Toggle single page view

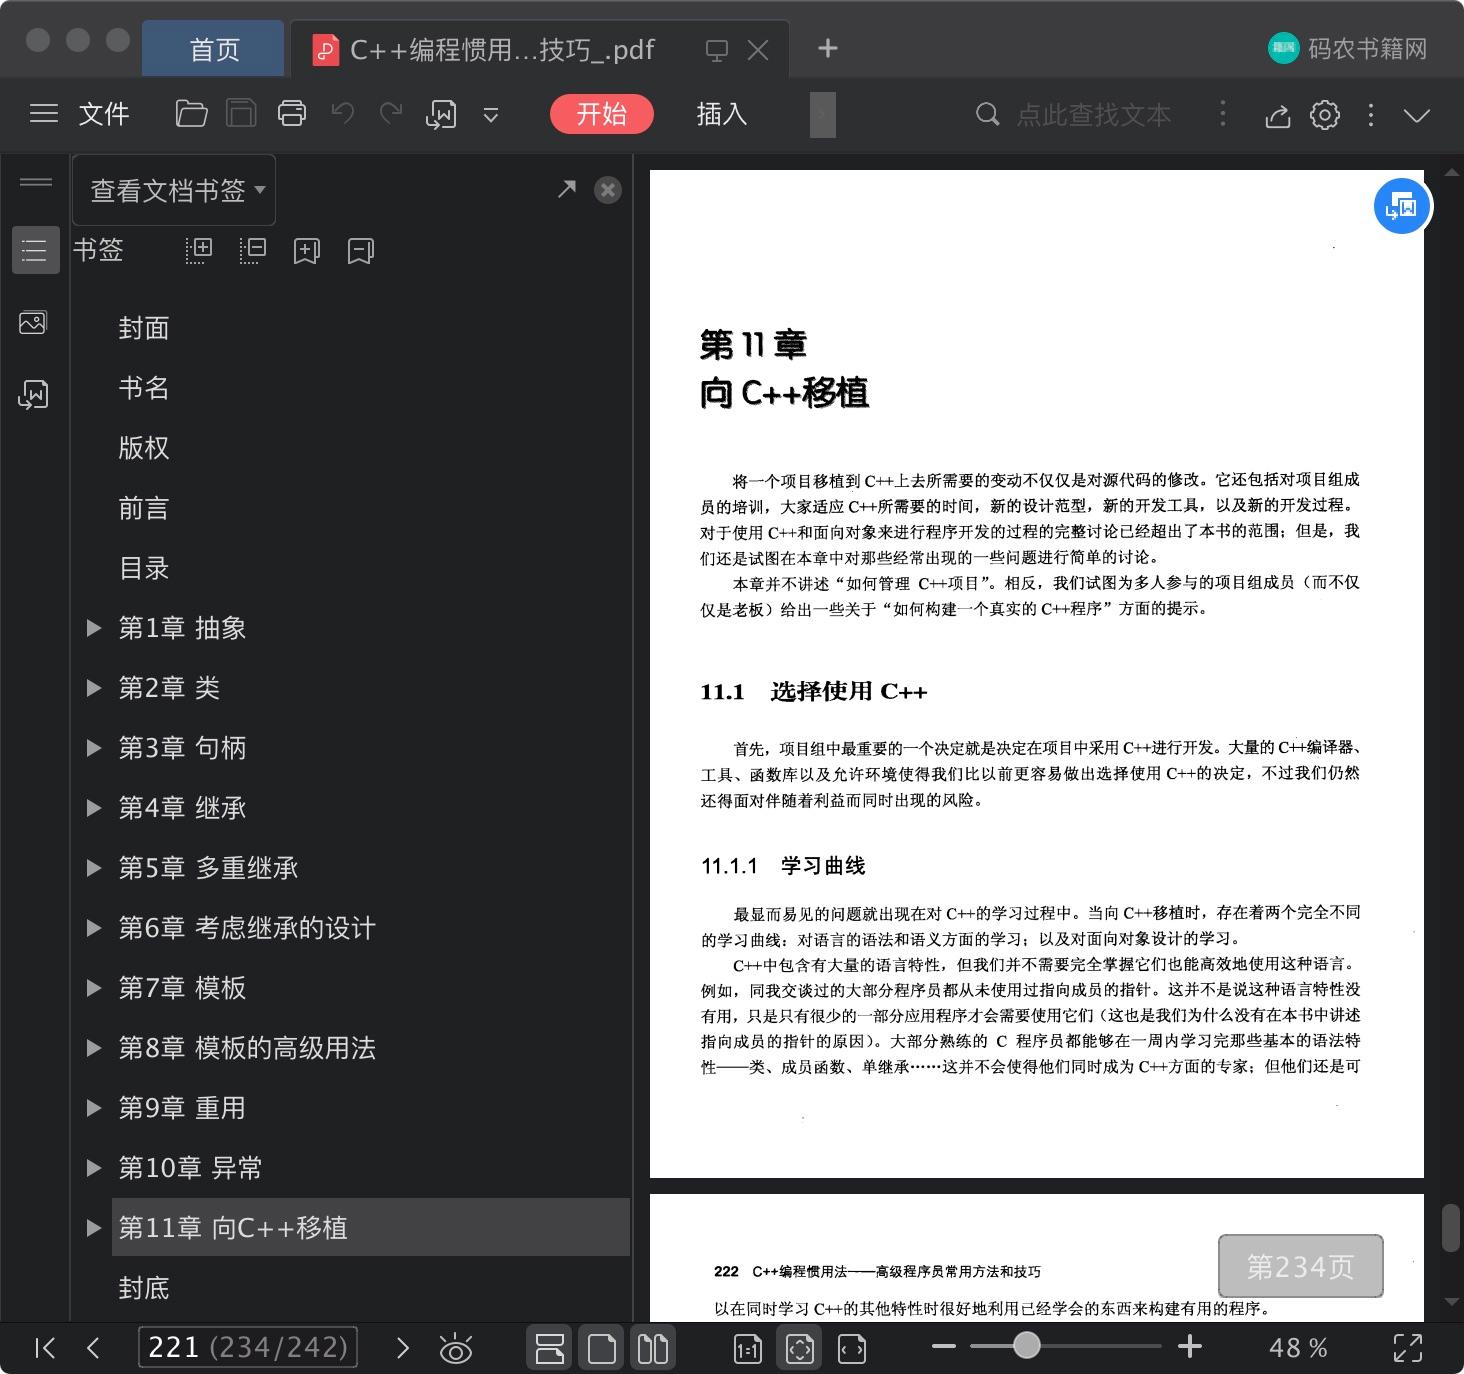602,1348
